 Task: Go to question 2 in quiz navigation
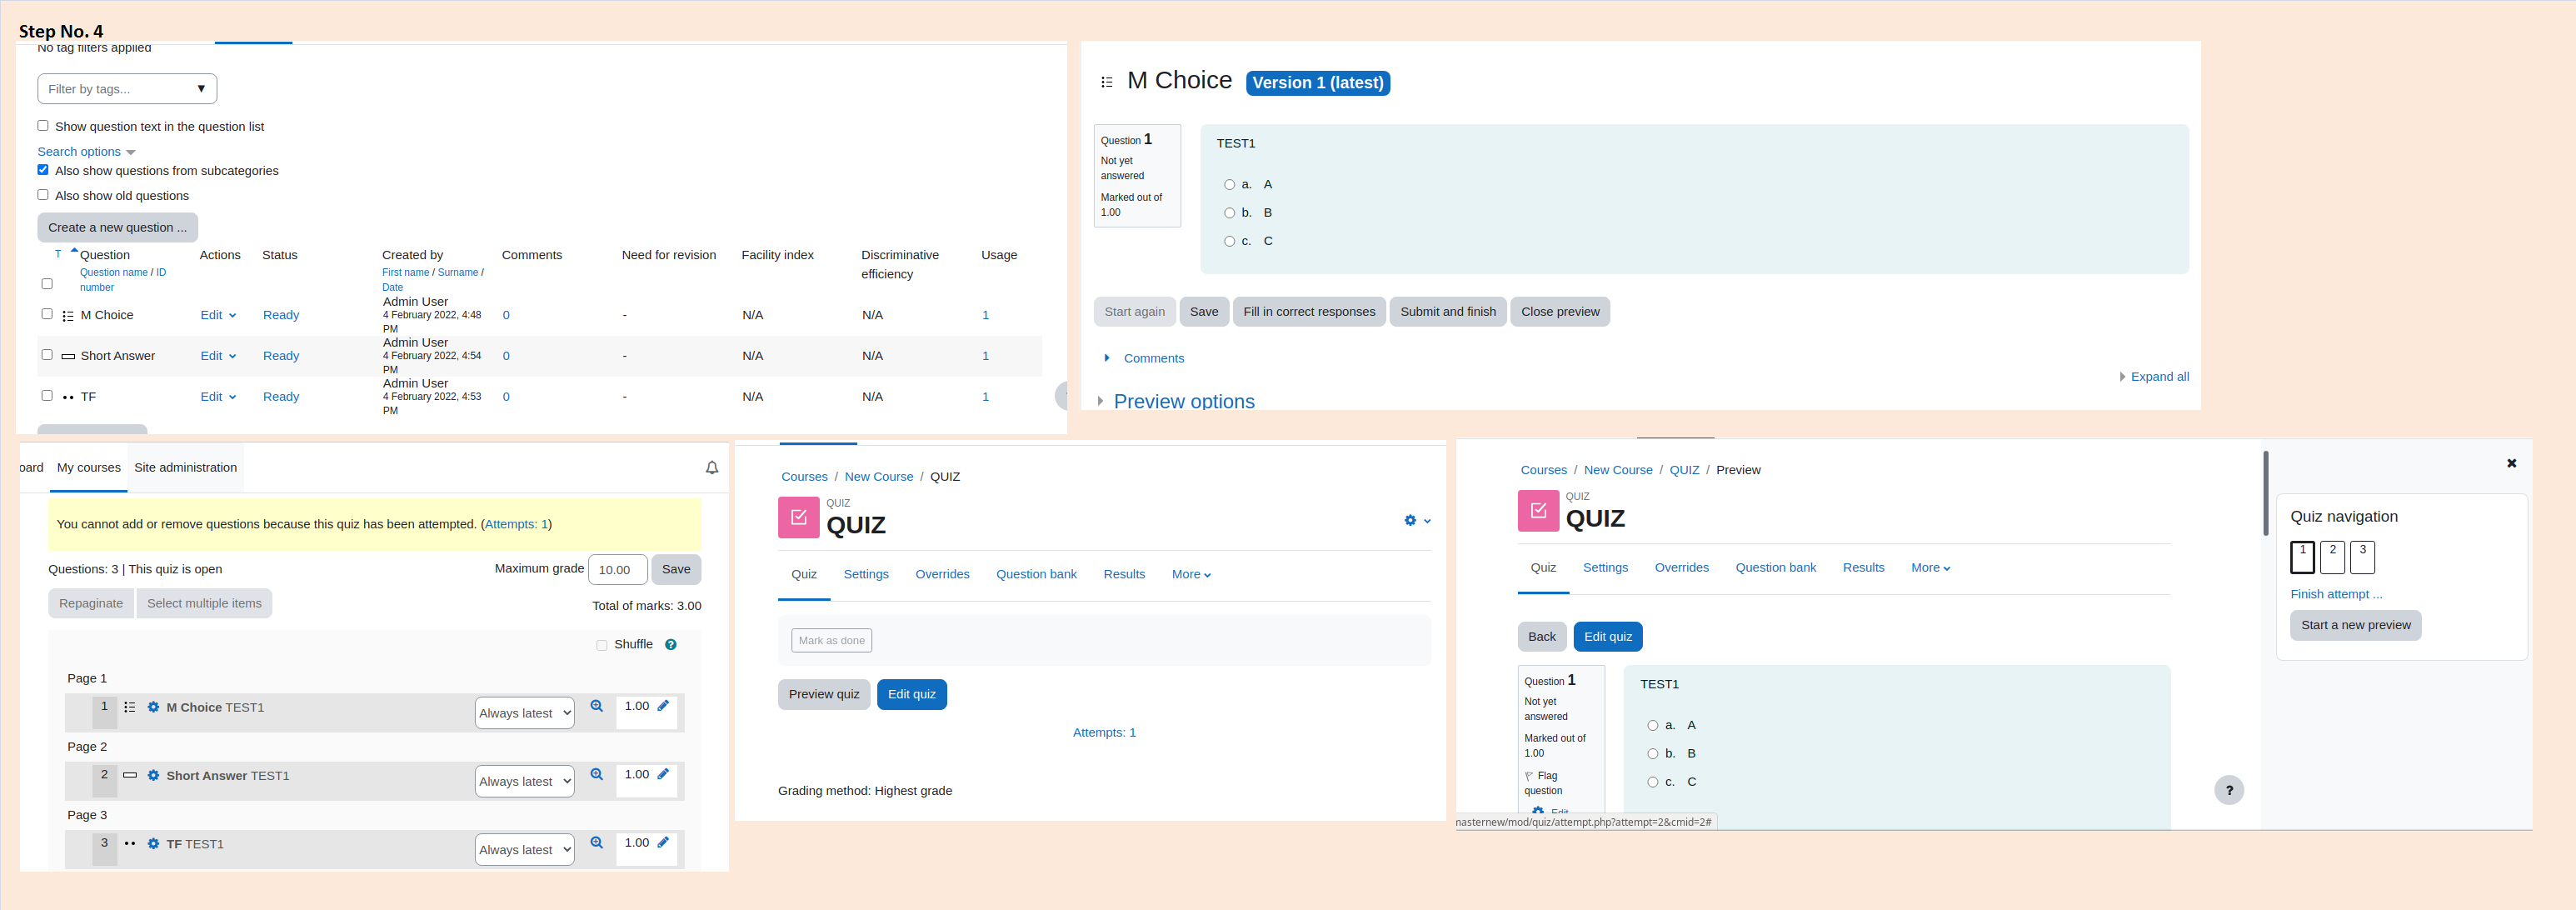click(2332, 557)
